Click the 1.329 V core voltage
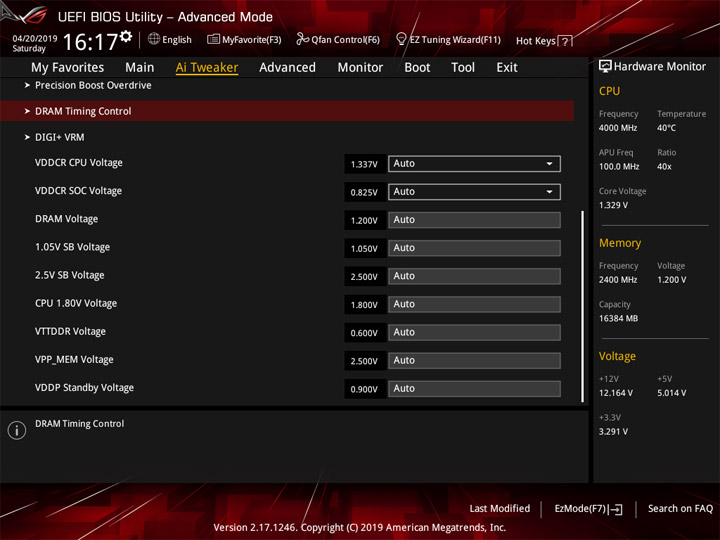This screenshot has height=540, width=720. pyautogui.click(x=613, y=205)
